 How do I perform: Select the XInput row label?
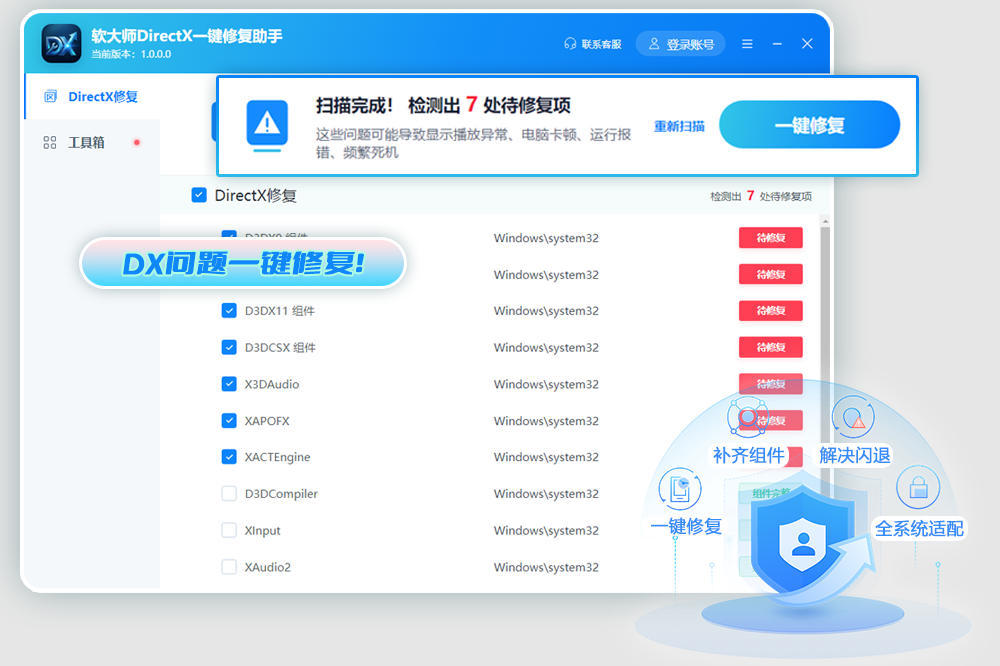pyautogui.click(x=262, y=530)
